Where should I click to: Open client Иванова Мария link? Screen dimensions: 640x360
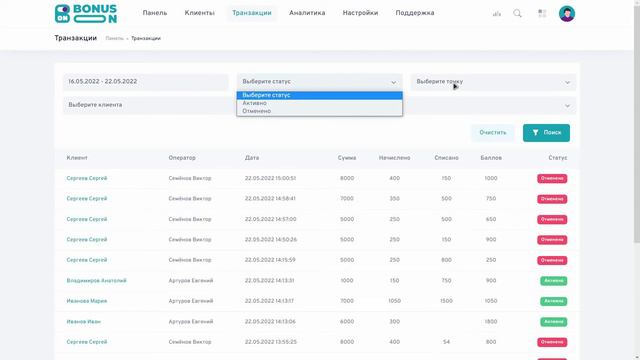tap(87, 301)
